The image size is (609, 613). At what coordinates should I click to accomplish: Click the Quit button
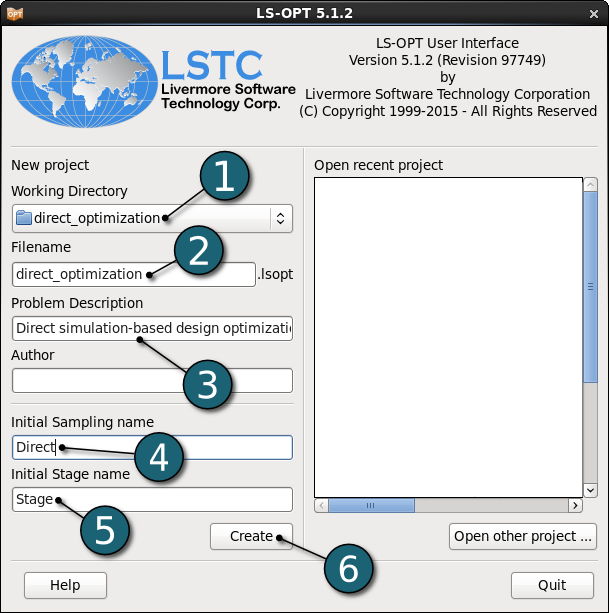(x=552, y=585)
